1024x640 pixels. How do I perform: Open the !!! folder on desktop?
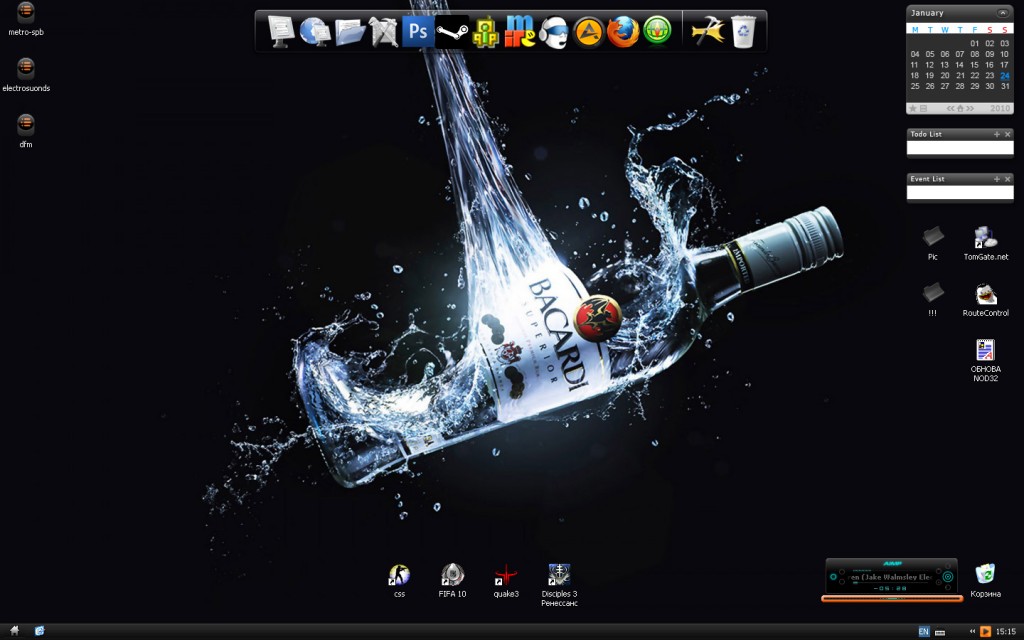click(x=933, y=299)
